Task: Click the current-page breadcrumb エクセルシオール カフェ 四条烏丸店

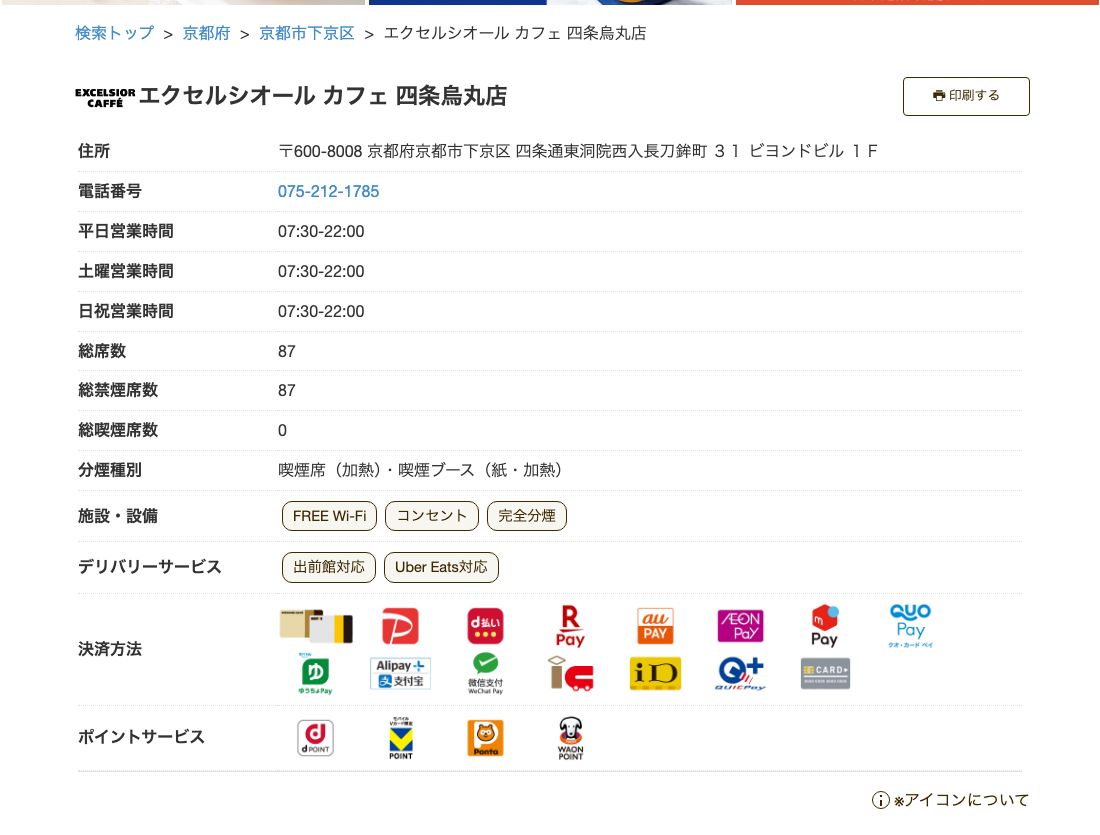Action: (x=515, y=33)
